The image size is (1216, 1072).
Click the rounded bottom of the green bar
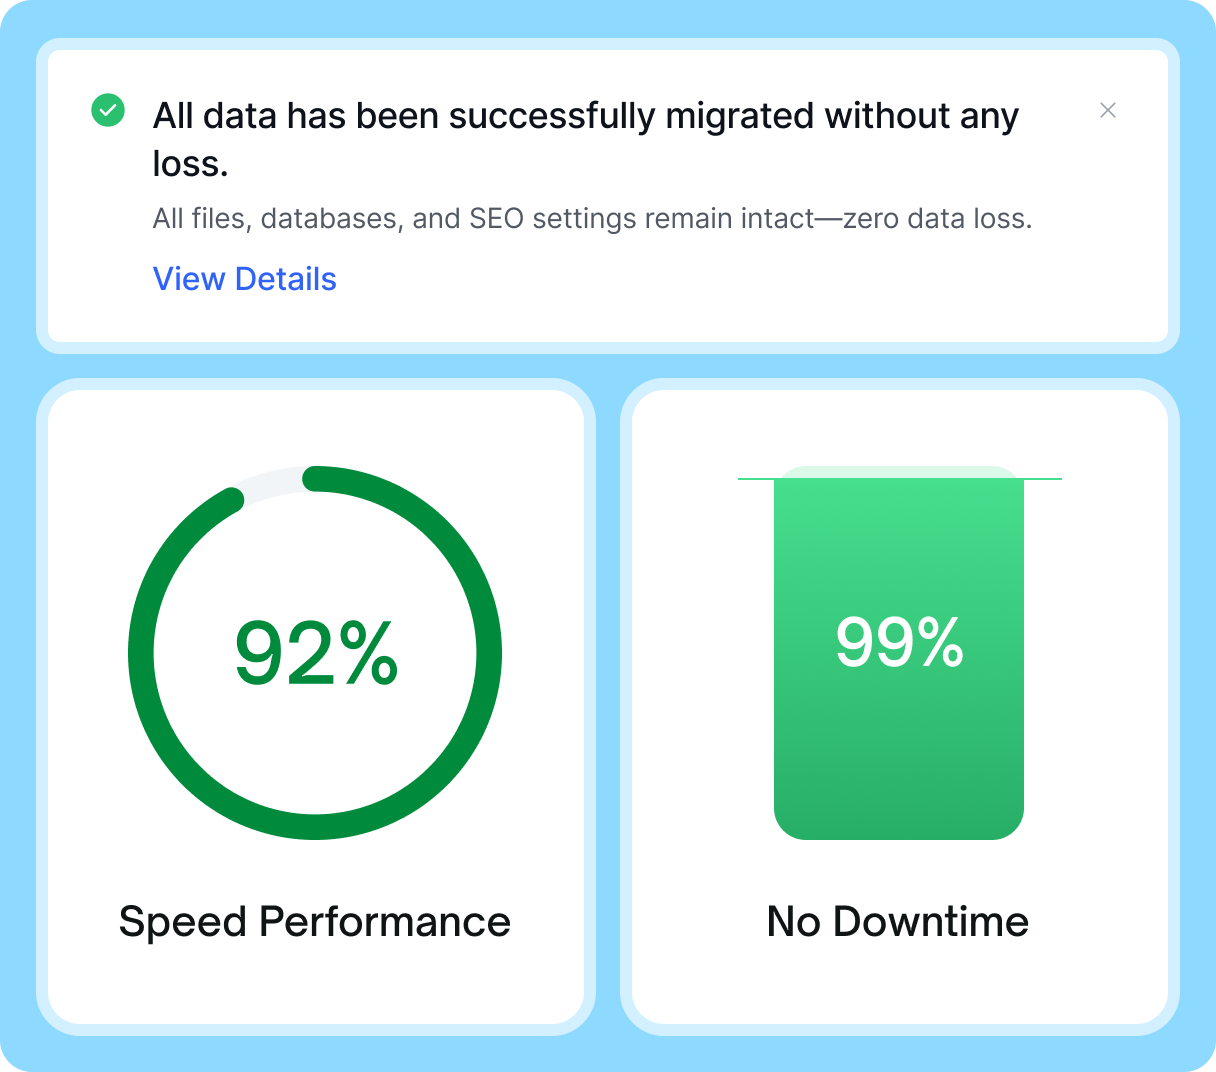pyautogui.click(x=899, y=822)
